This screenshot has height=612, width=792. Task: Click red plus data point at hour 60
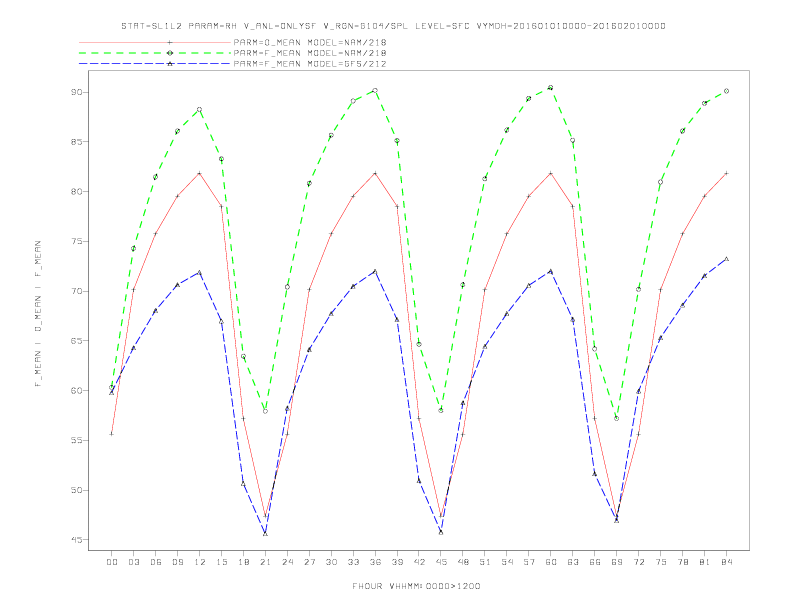(551, 173)
